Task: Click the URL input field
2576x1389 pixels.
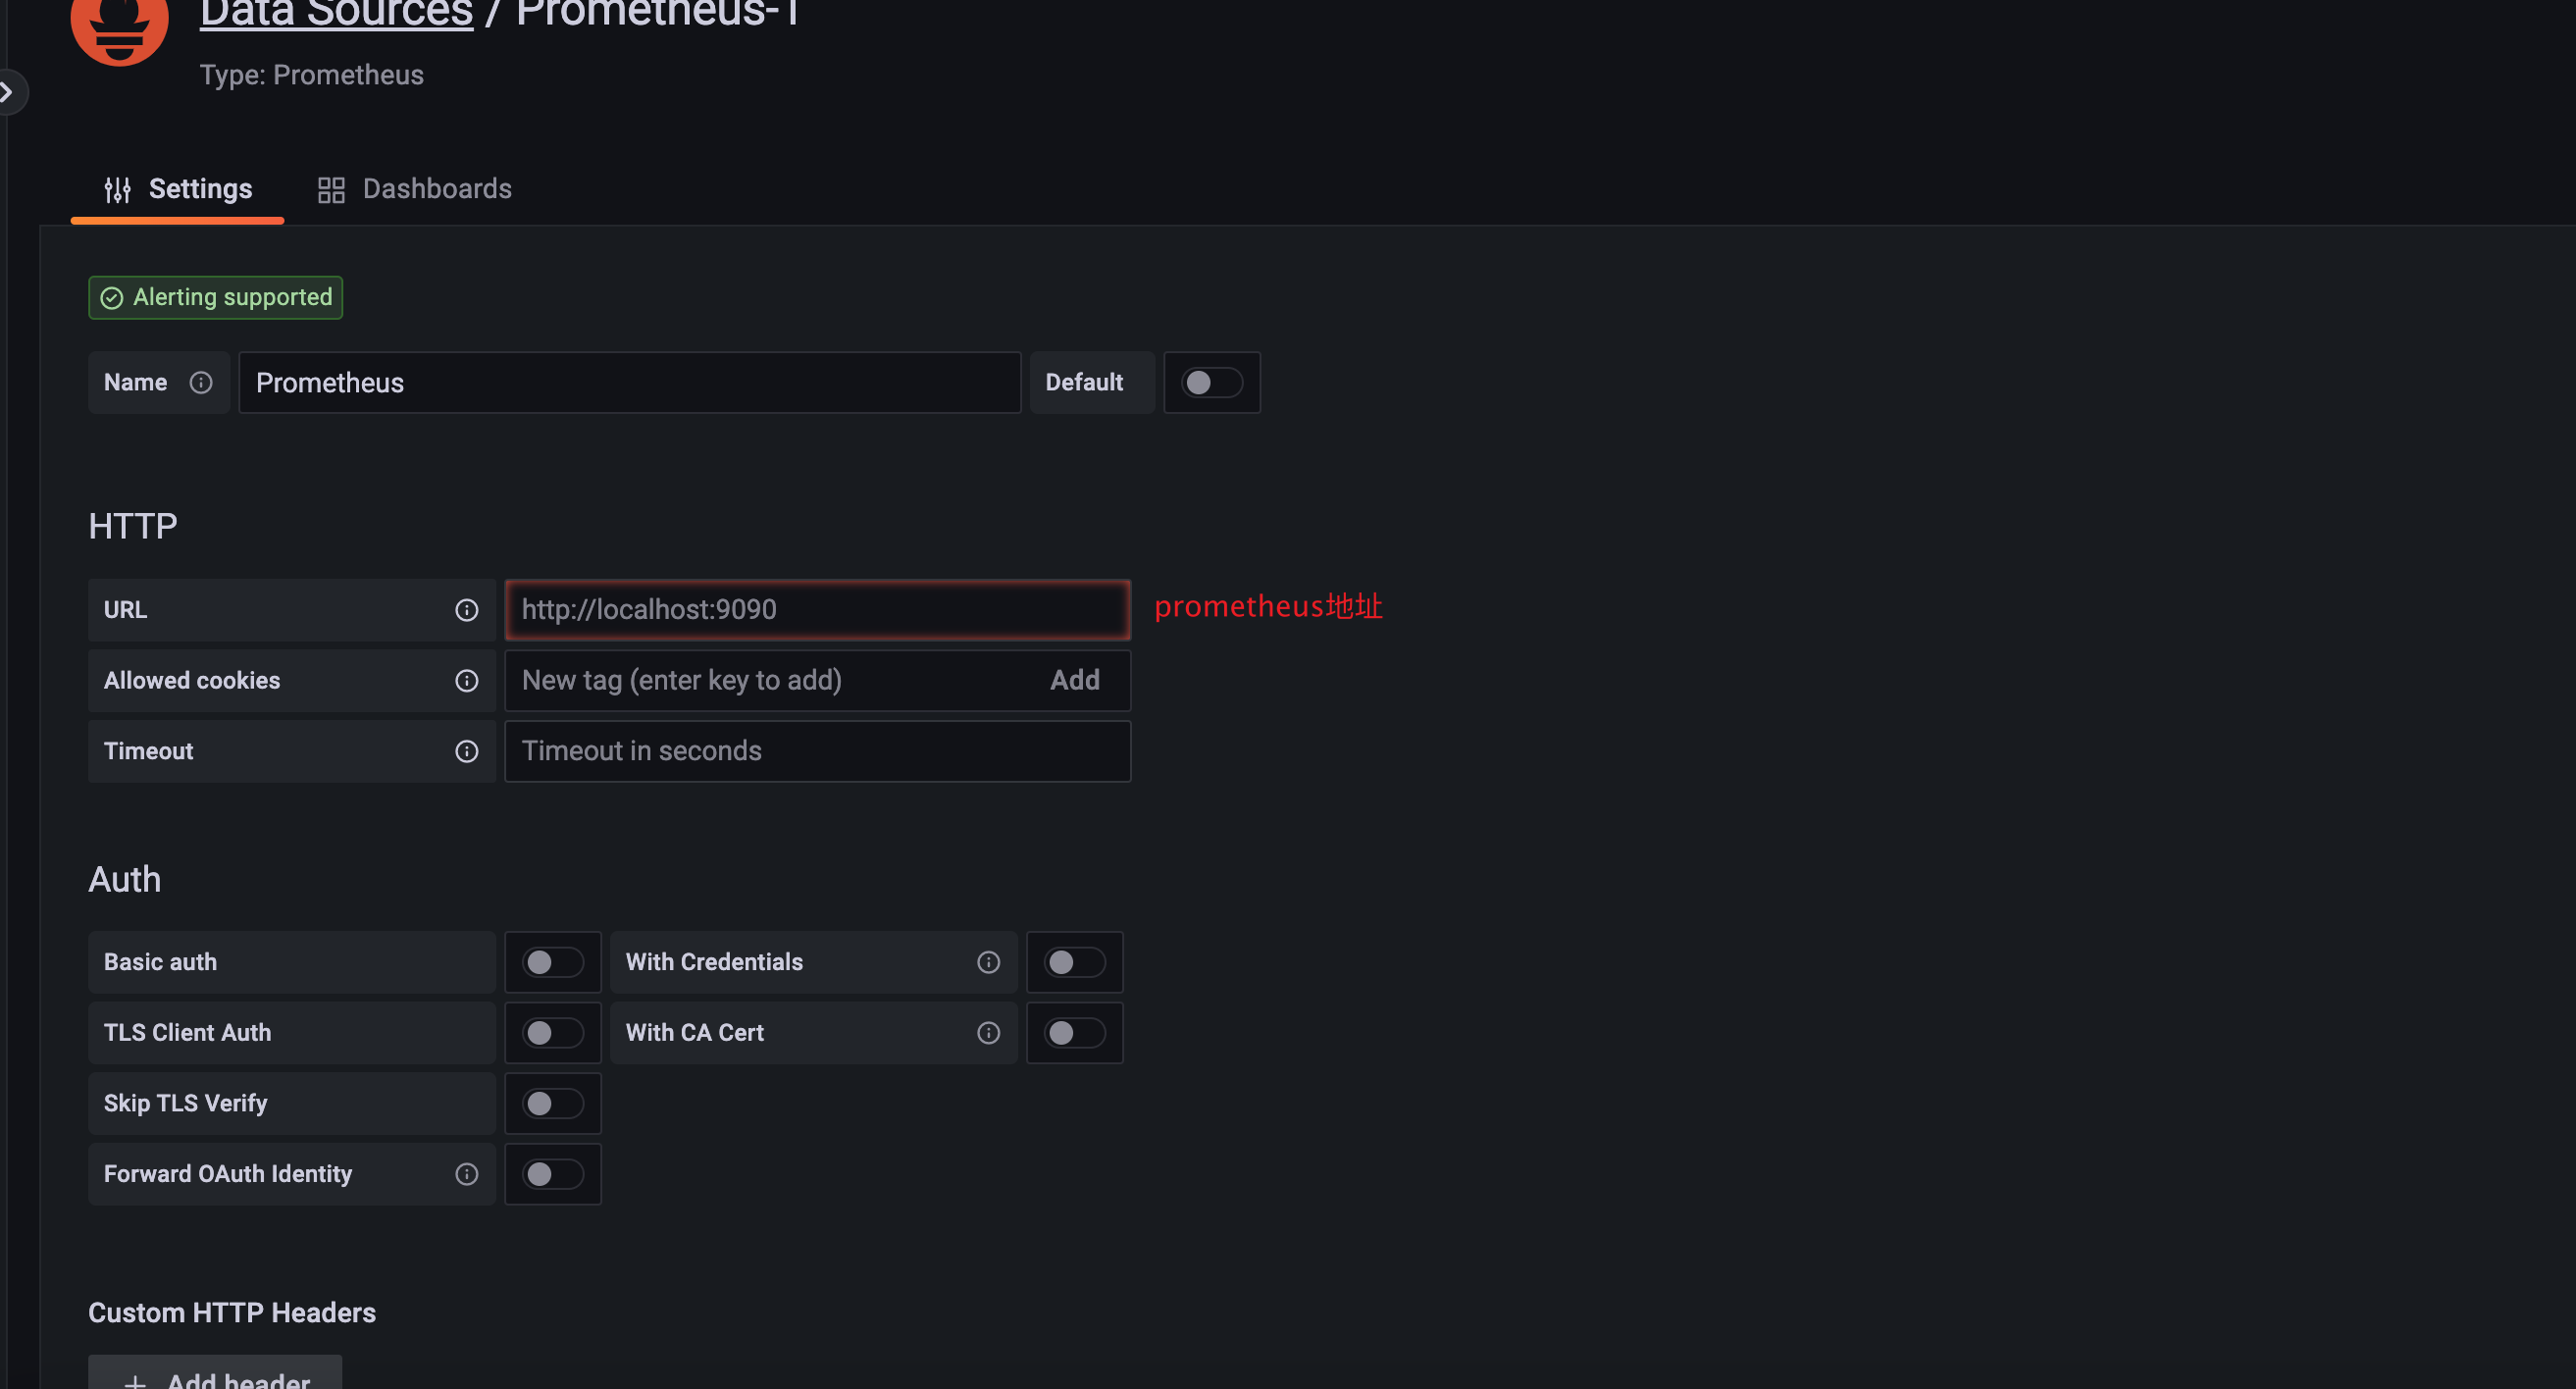Action: coord(816,610)
